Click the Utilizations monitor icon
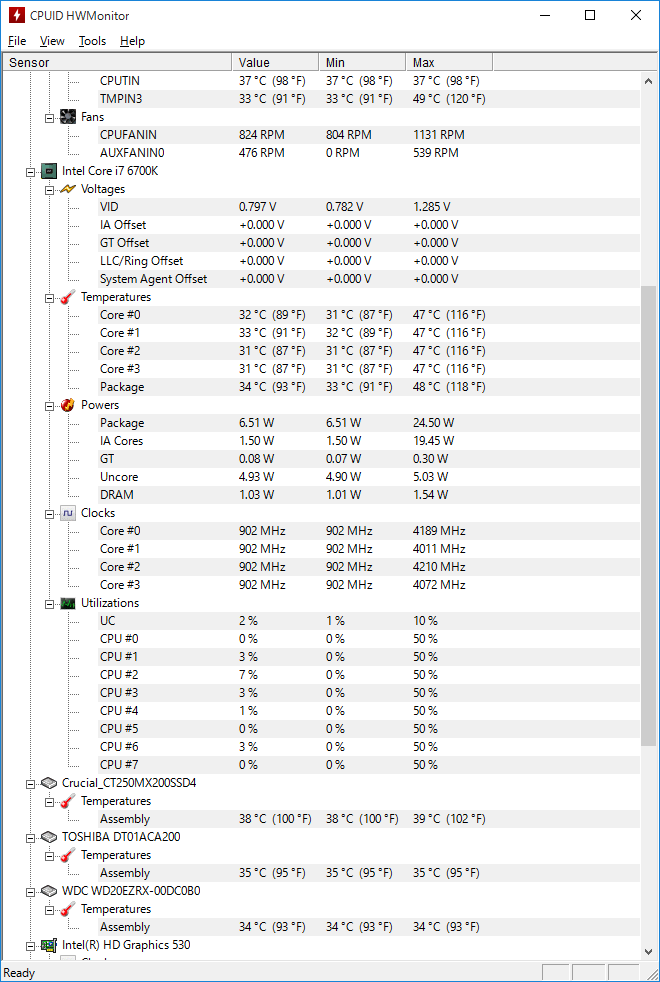 (68, 603)
